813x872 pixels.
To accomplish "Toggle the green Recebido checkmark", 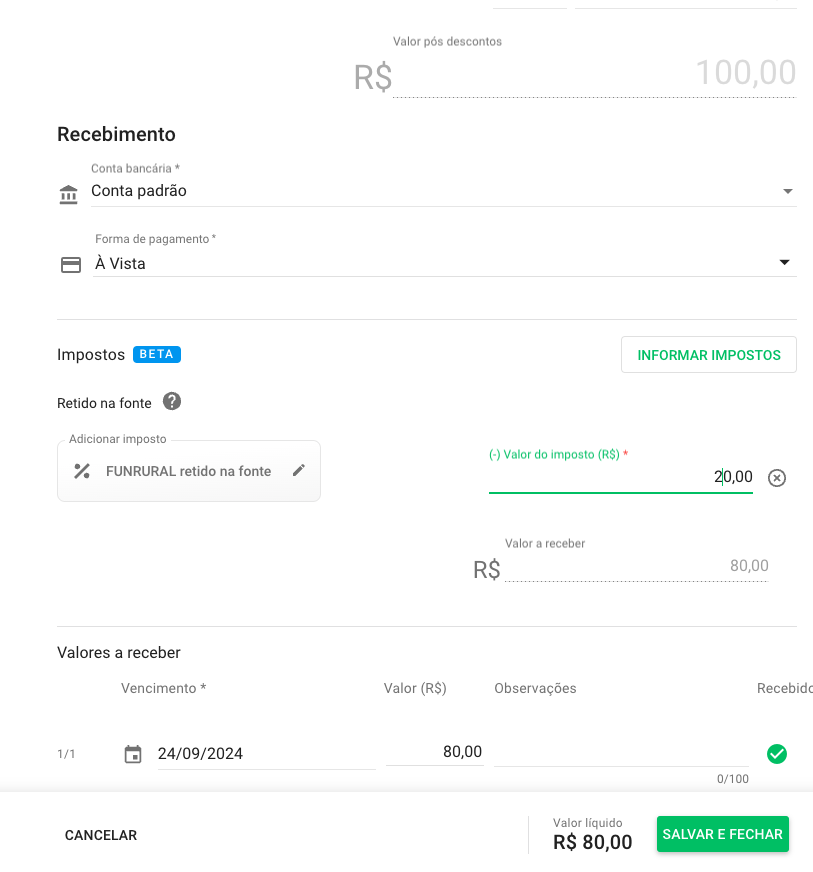I will 777,754.
